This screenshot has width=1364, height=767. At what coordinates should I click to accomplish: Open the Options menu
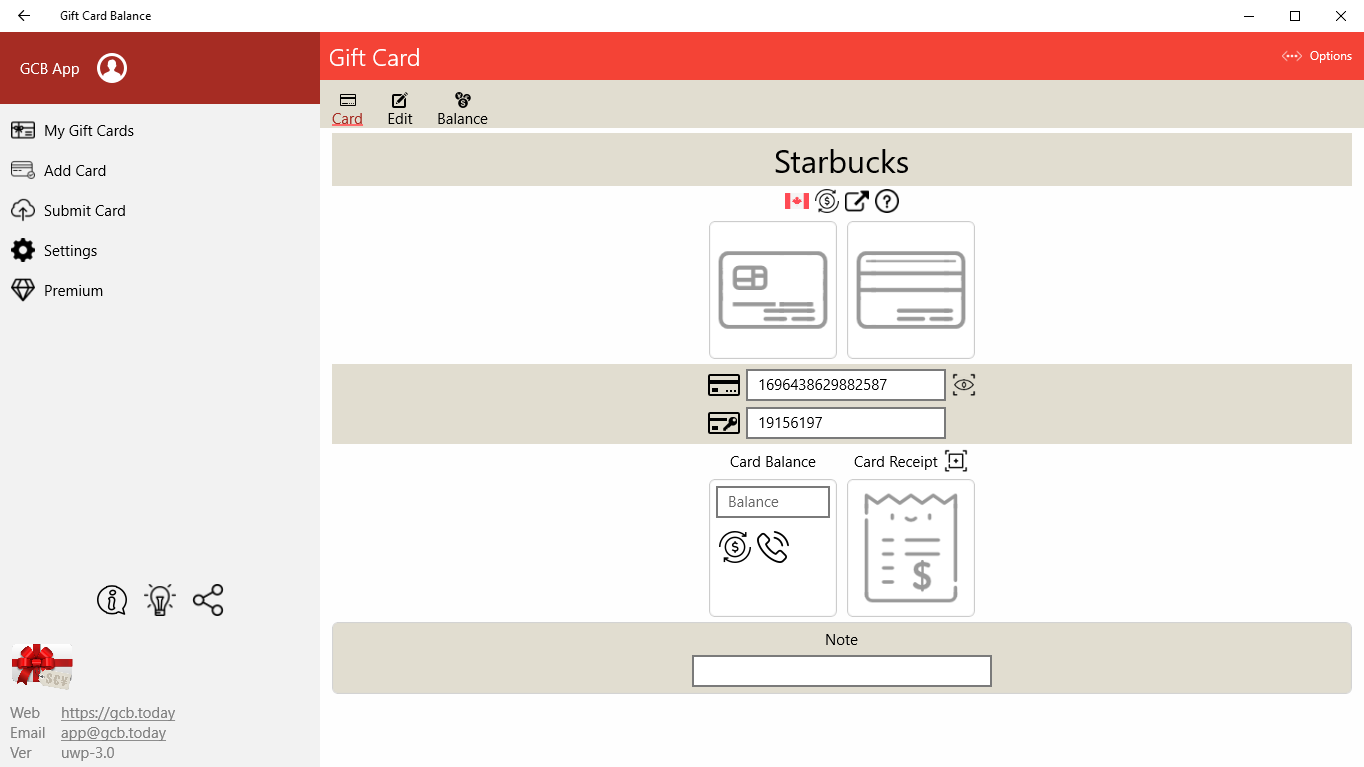point(1317,56)
